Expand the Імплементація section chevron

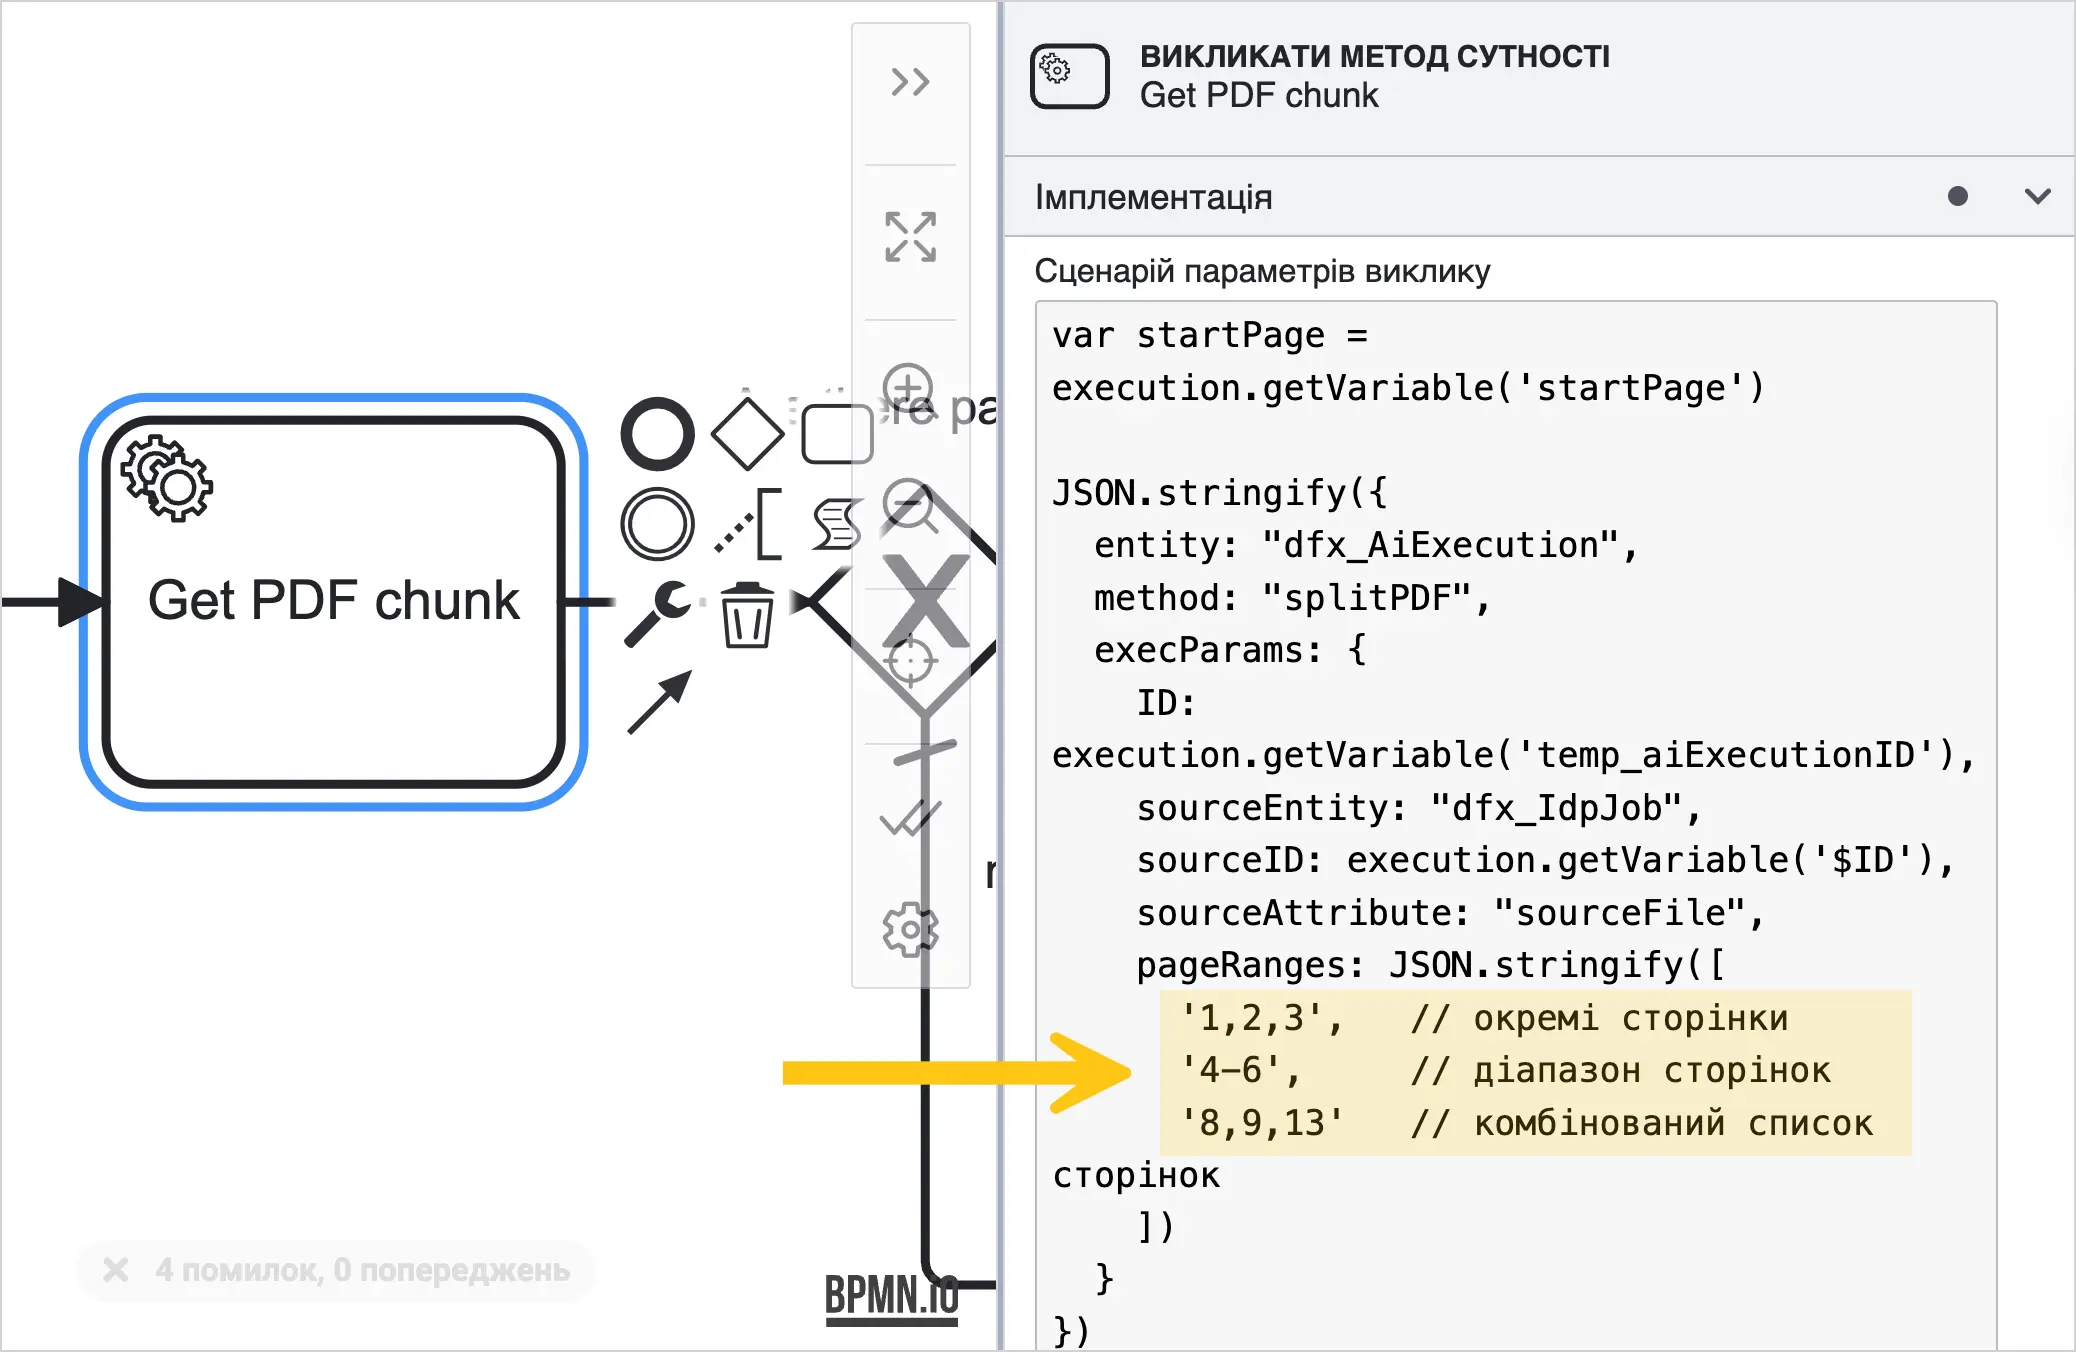click(2037, 196)
